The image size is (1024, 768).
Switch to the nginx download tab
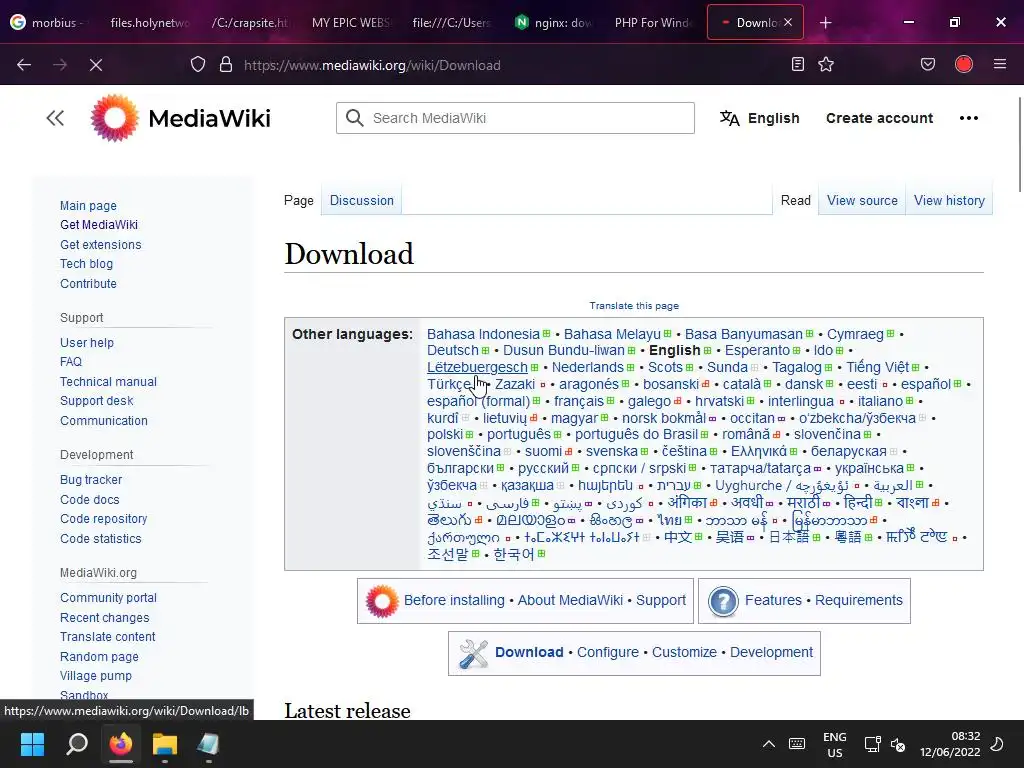pos(554,23)
